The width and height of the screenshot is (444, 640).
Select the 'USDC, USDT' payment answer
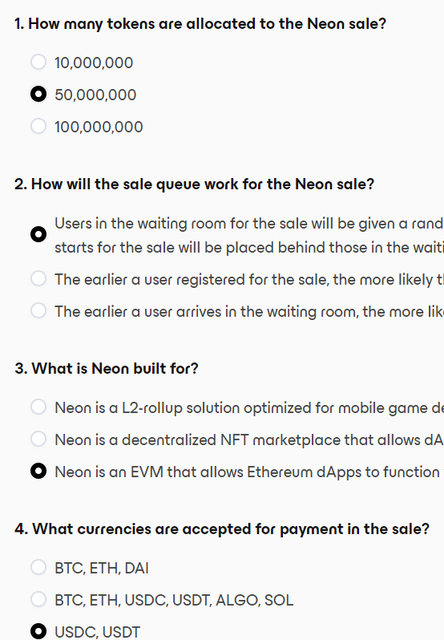pyautogui.click(x=38, y=631)
